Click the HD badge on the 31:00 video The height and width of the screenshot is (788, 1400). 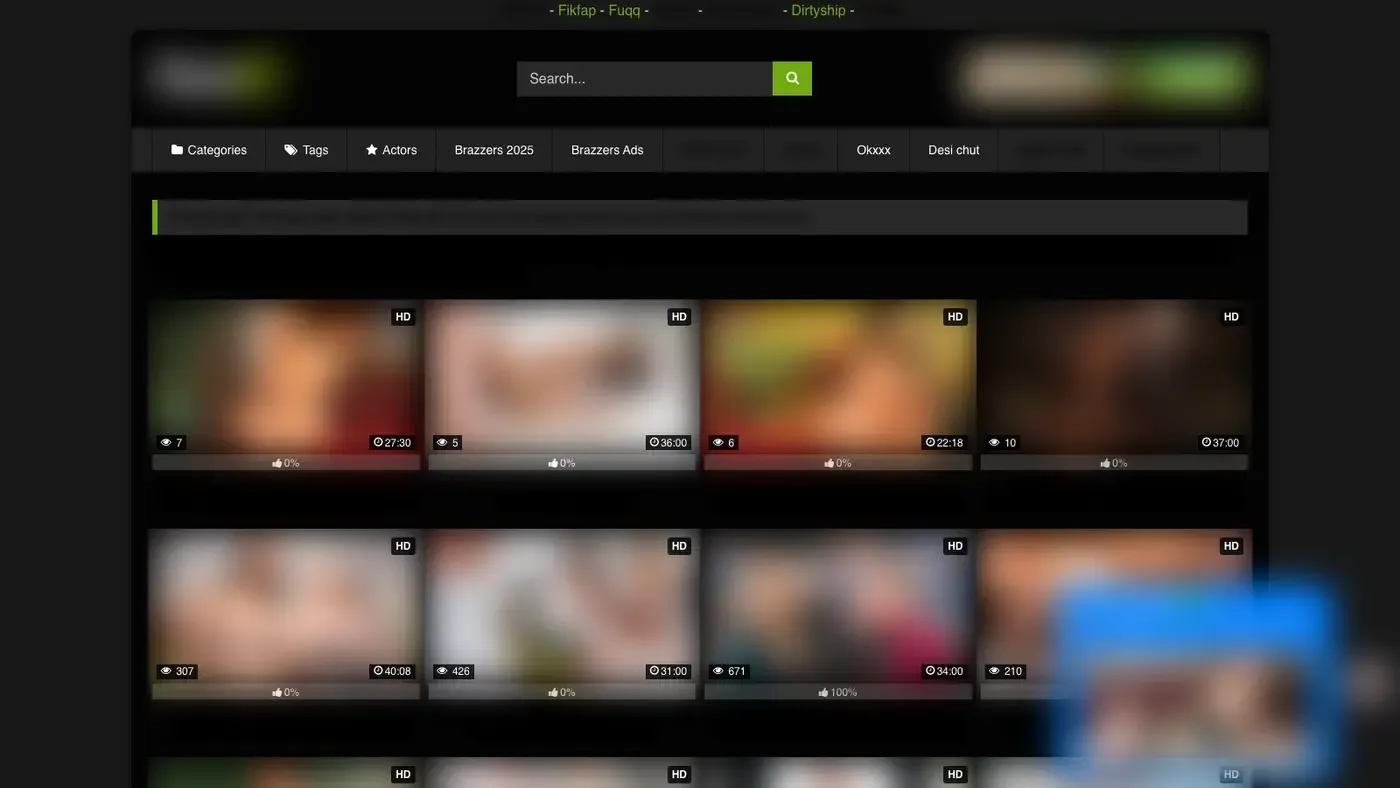click(x=679, y=546)
